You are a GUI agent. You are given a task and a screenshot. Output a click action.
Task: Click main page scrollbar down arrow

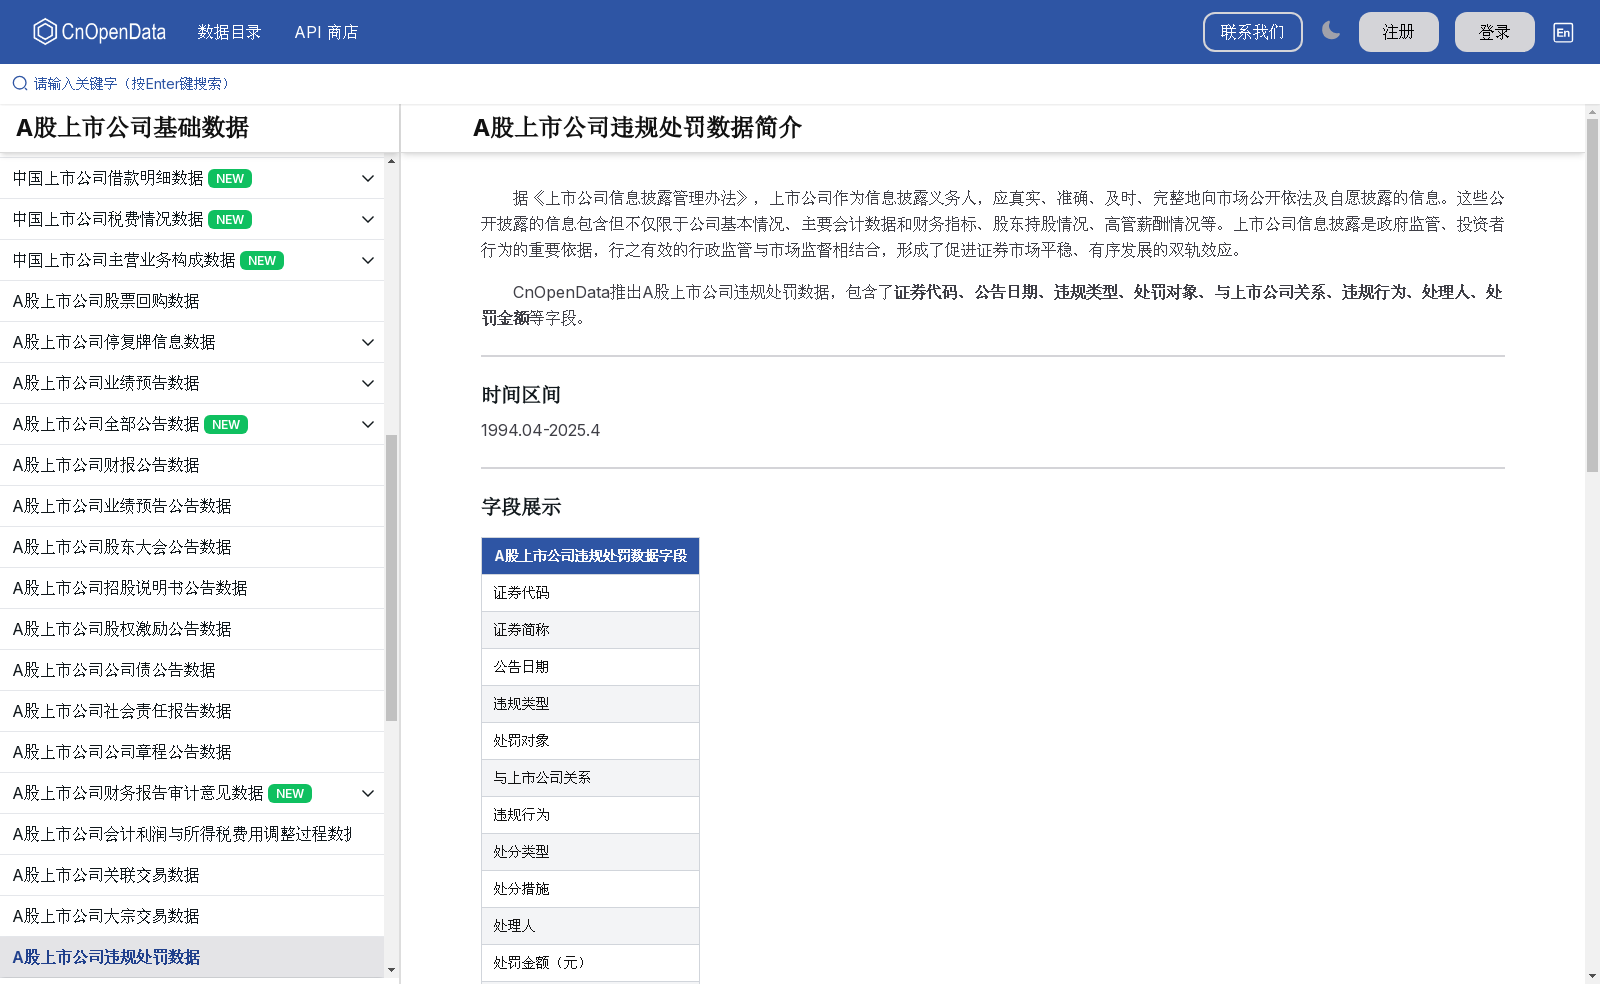[1592, 975]
